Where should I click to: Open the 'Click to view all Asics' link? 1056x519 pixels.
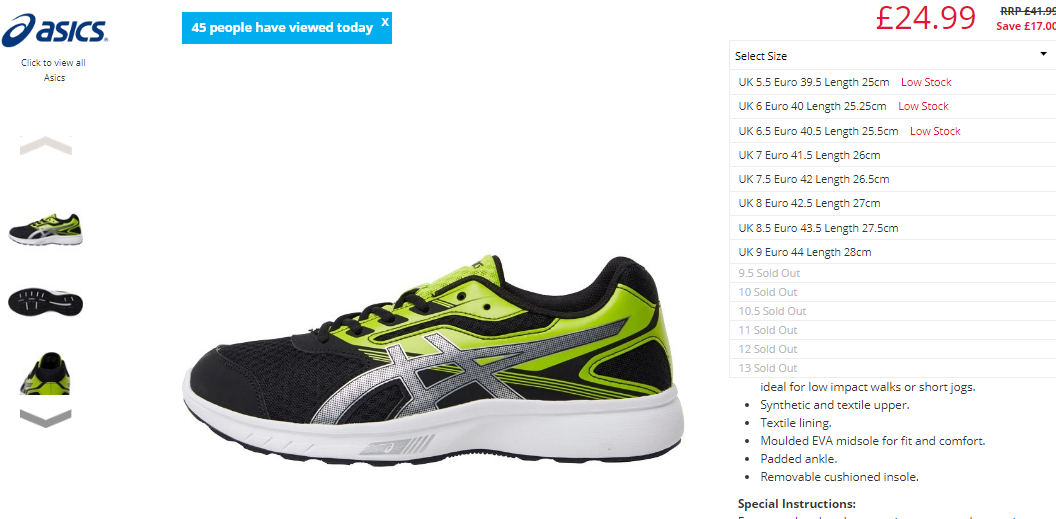tap(53, 70)
